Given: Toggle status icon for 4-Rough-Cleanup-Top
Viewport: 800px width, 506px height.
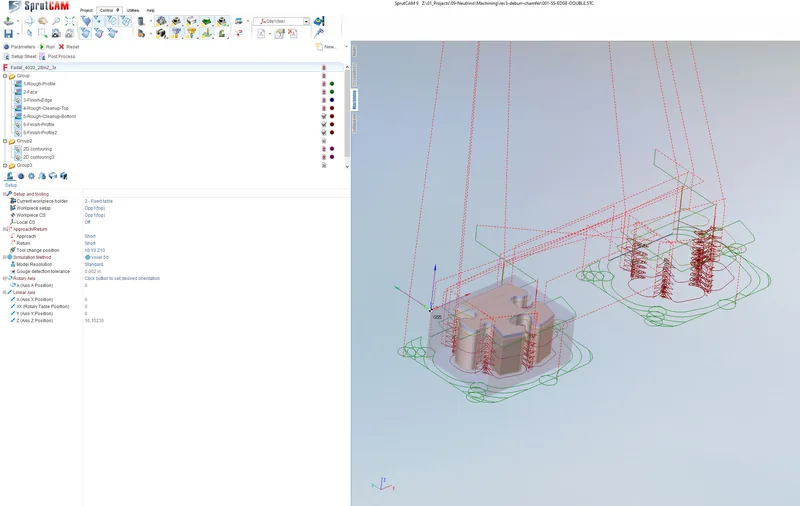Looking at the screenshot, I should [x=323, y=108].
